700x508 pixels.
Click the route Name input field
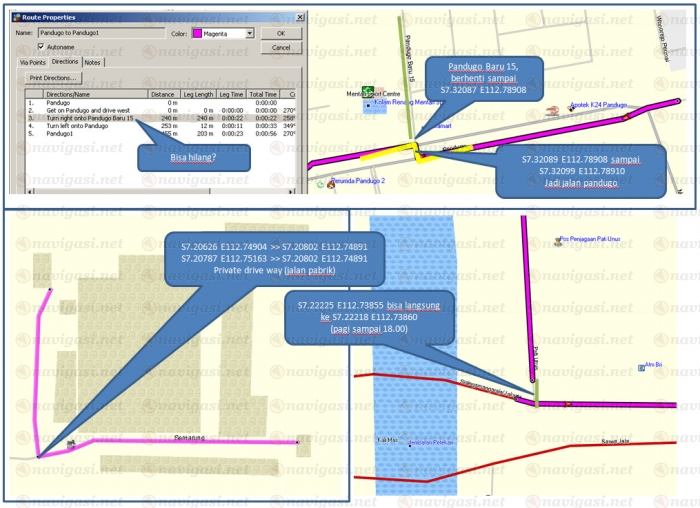99,33
